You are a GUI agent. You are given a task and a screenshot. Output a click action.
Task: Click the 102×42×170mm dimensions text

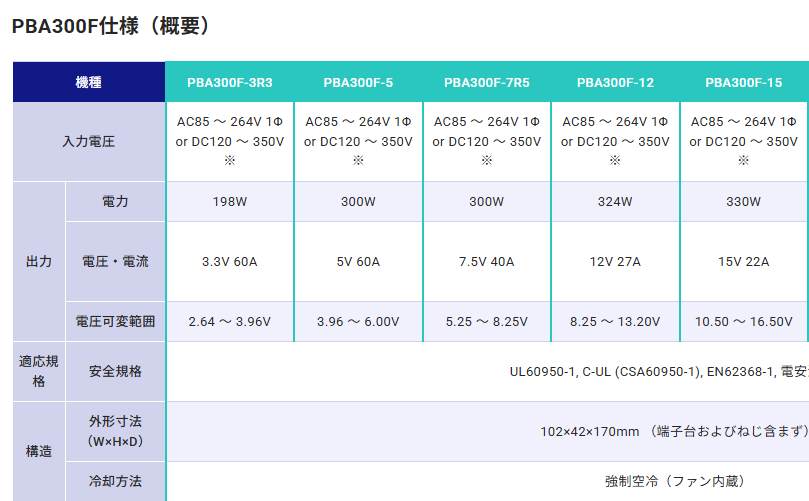point(674,431)
